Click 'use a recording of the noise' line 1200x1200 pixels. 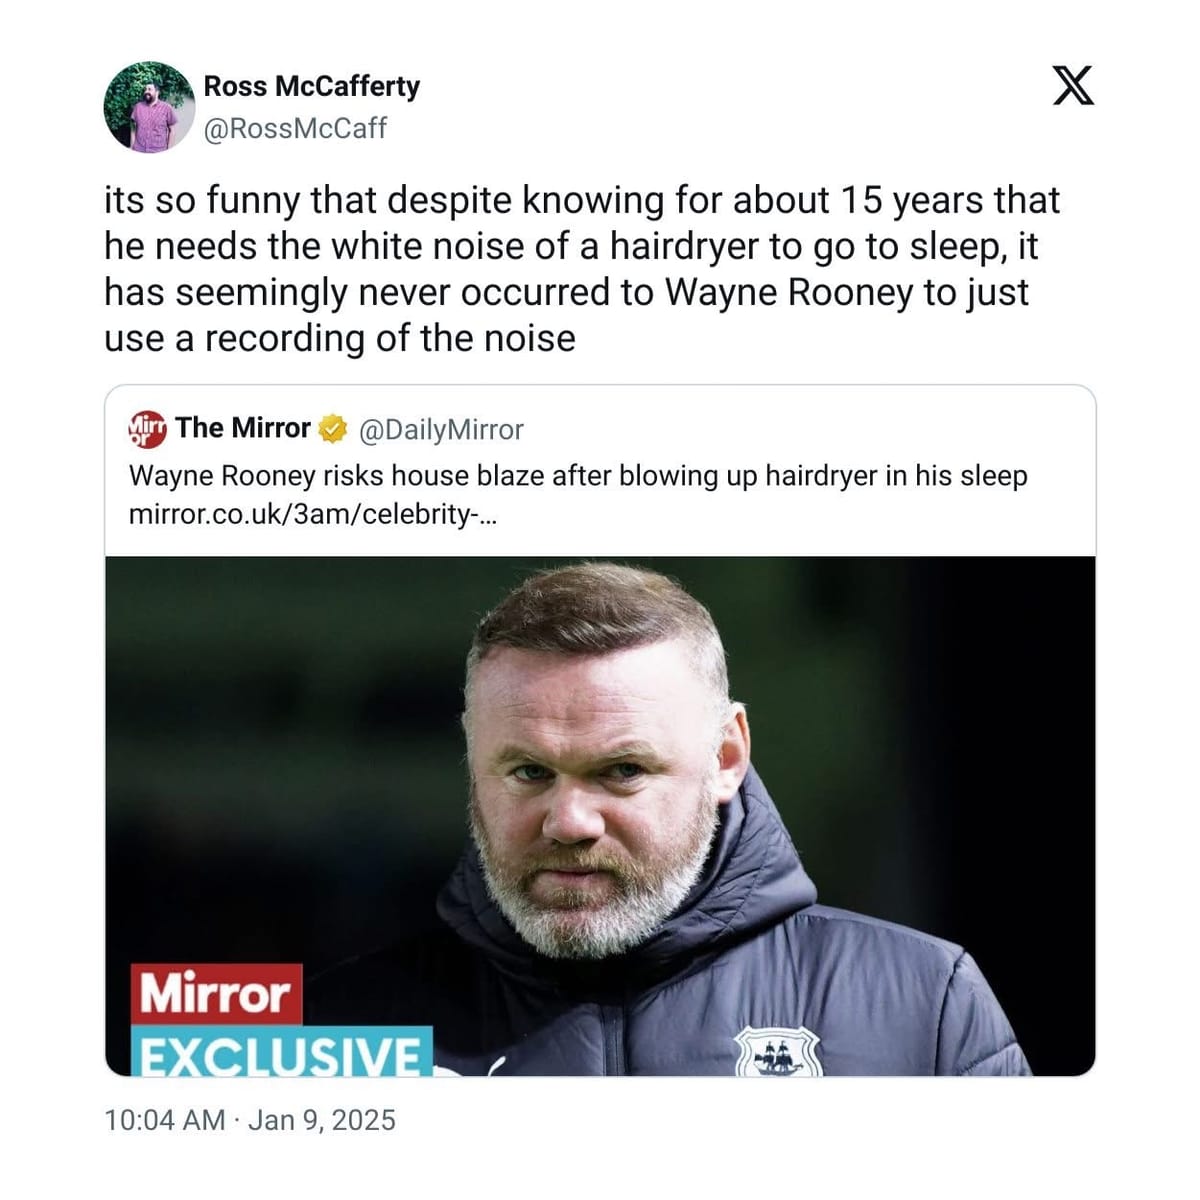[x=340, y=338]
